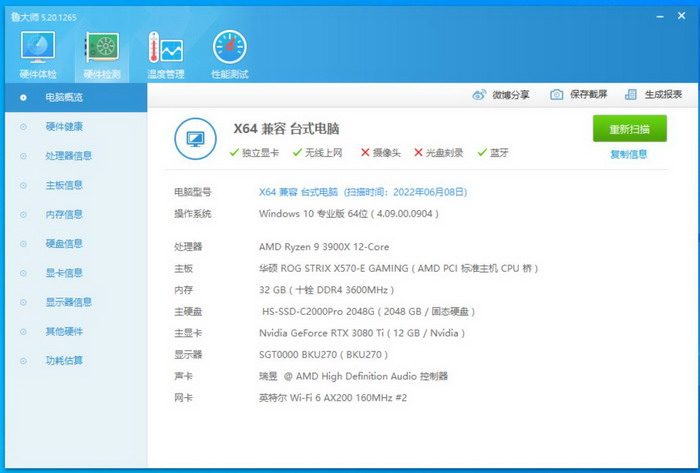The image size is (700, 473).
Task: Click the 复制信息 copy info link
Action: (x=629, y=154)
